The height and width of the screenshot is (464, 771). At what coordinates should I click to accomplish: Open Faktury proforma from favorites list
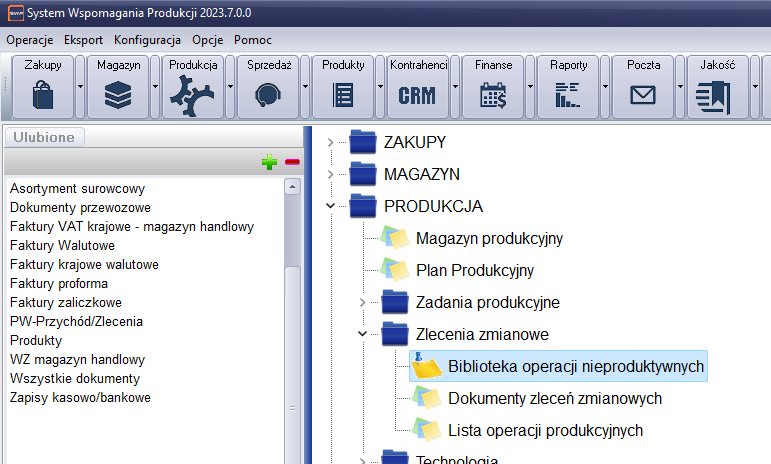[x=58, y=284]
